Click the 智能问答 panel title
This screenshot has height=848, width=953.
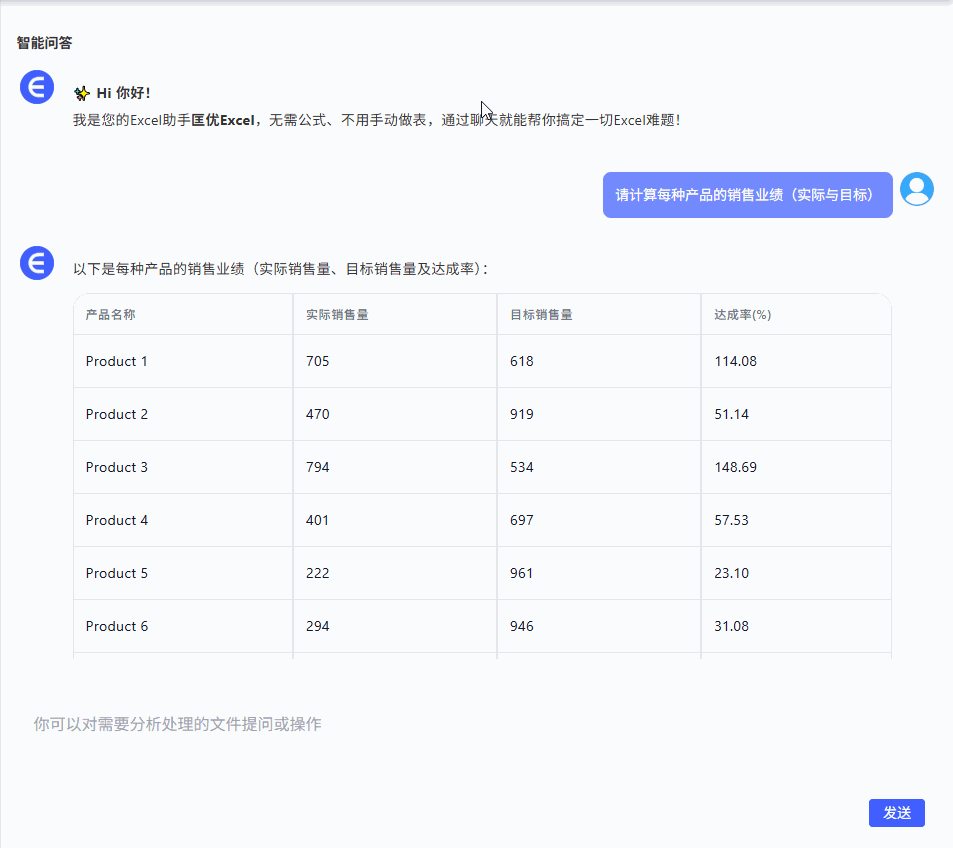[44, 43]
